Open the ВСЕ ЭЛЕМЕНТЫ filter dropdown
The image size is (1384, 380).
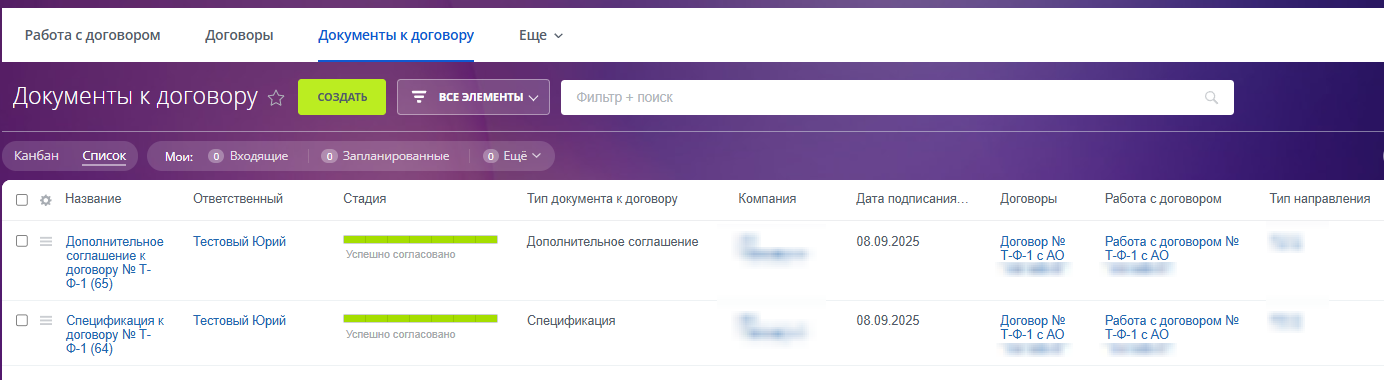coord(473,97)
